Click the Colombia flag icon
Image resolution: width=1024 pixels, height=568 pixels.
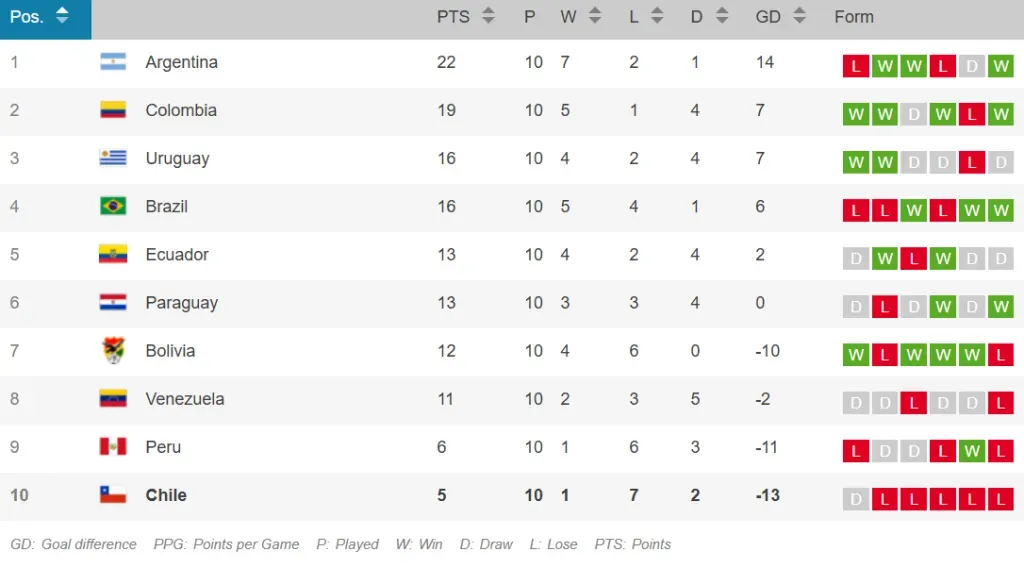pos(113,110)
